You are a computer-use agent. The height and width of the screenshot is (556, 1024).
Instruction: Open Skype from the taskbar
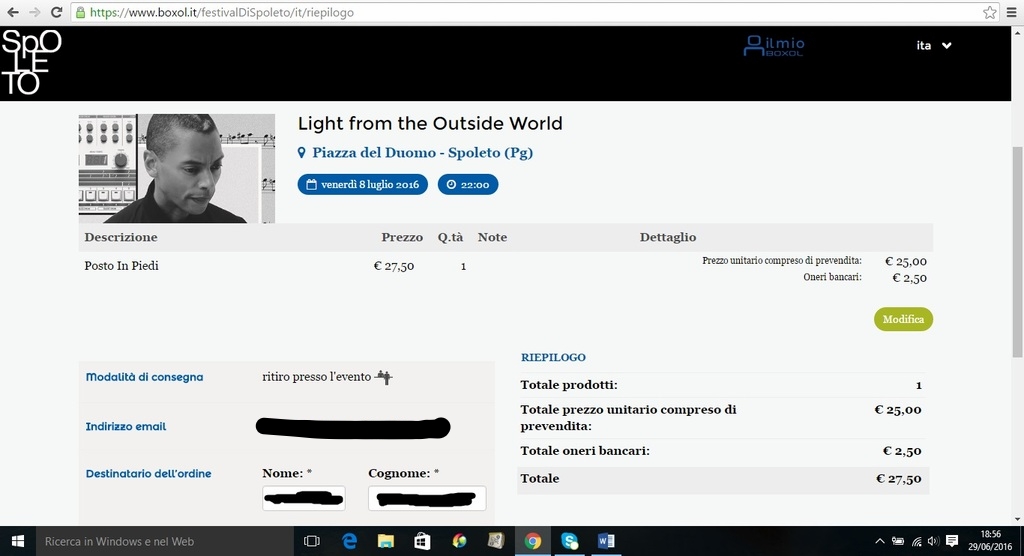click(x=569, y=541)
